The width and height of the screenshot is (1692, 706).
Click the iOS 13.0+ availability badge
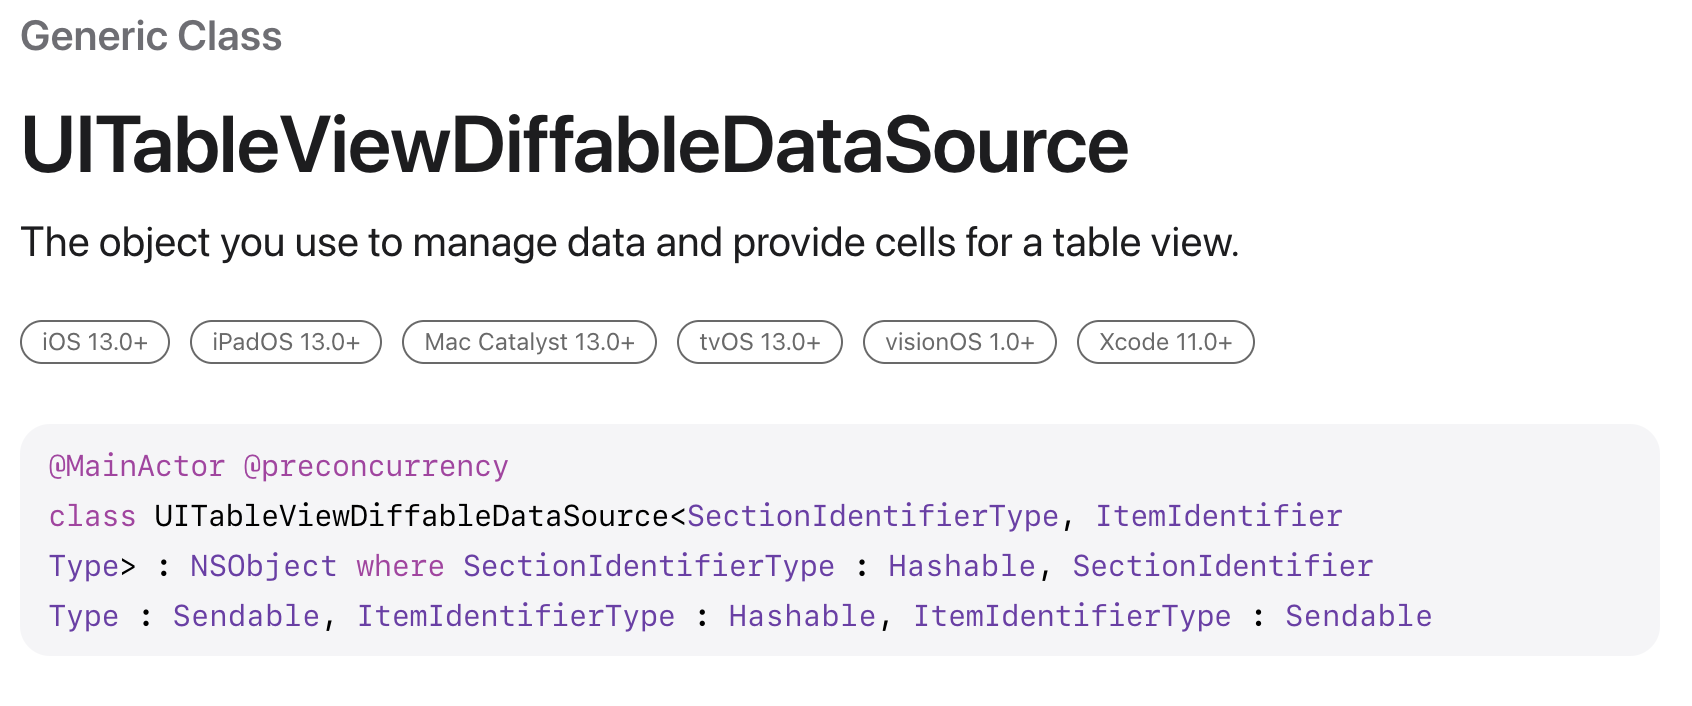(95, 342)
